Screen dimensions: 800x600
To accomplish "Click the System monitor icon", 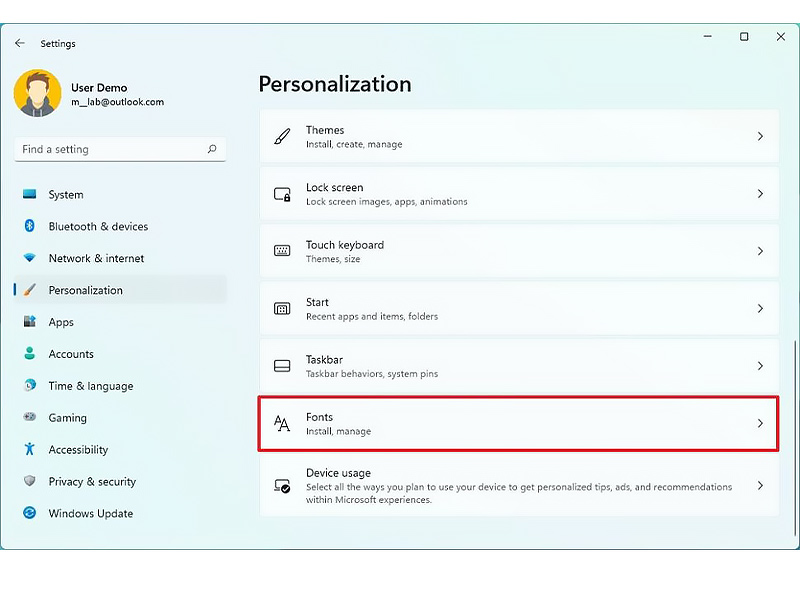I will point(30,194).
